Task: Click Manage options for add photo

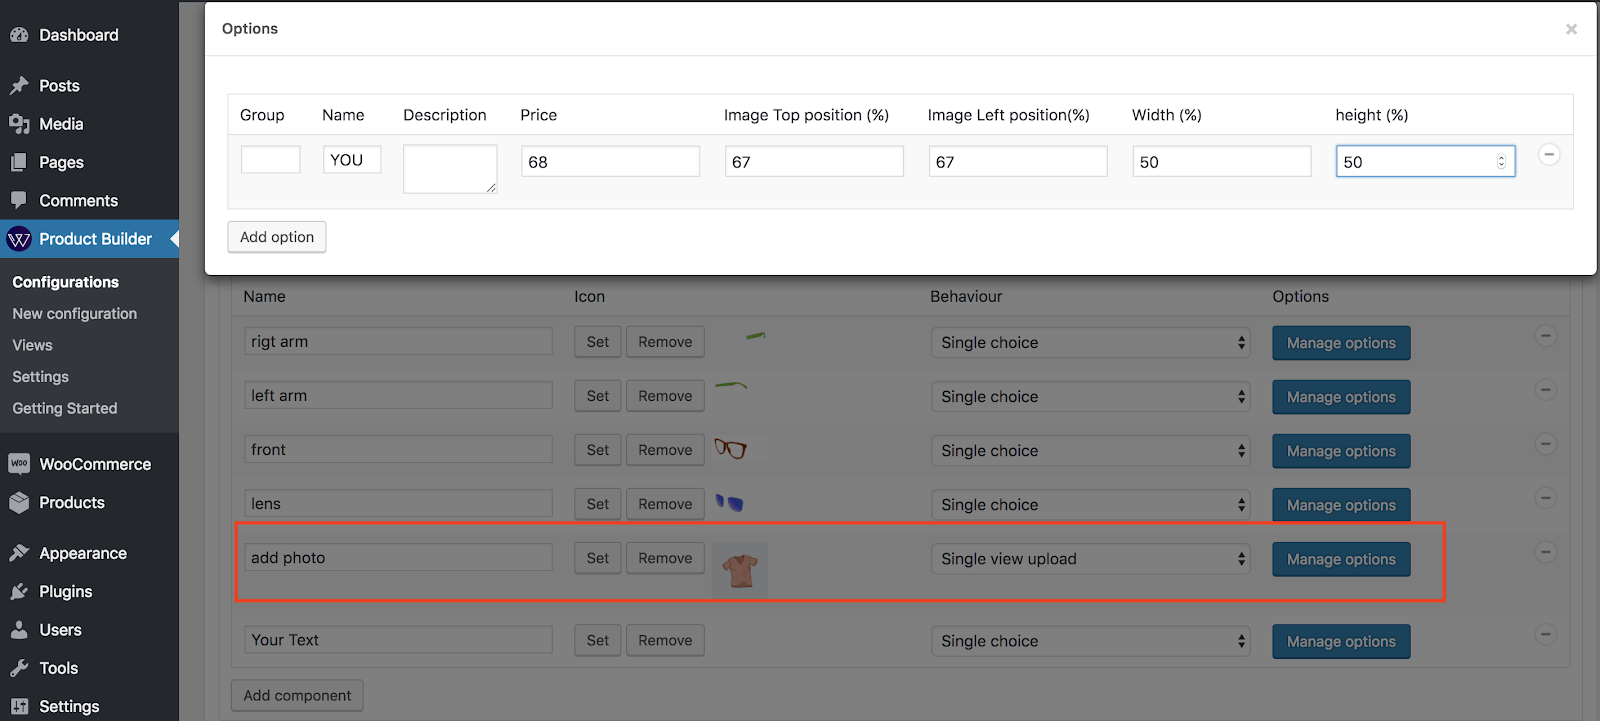Action: [x=1341, y=559]
